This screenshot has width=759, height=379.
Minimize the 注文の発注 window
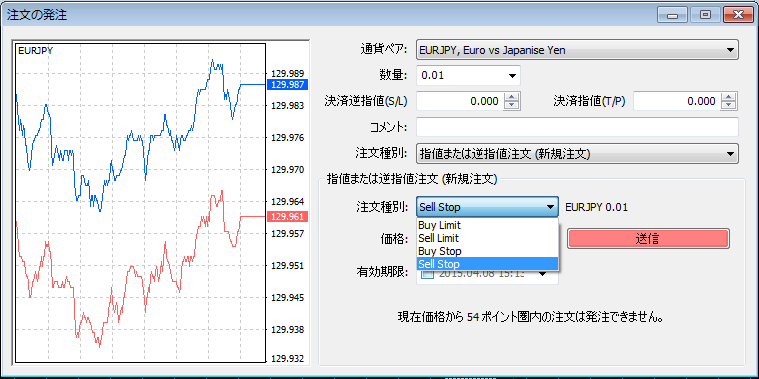(x=672, y=15)
